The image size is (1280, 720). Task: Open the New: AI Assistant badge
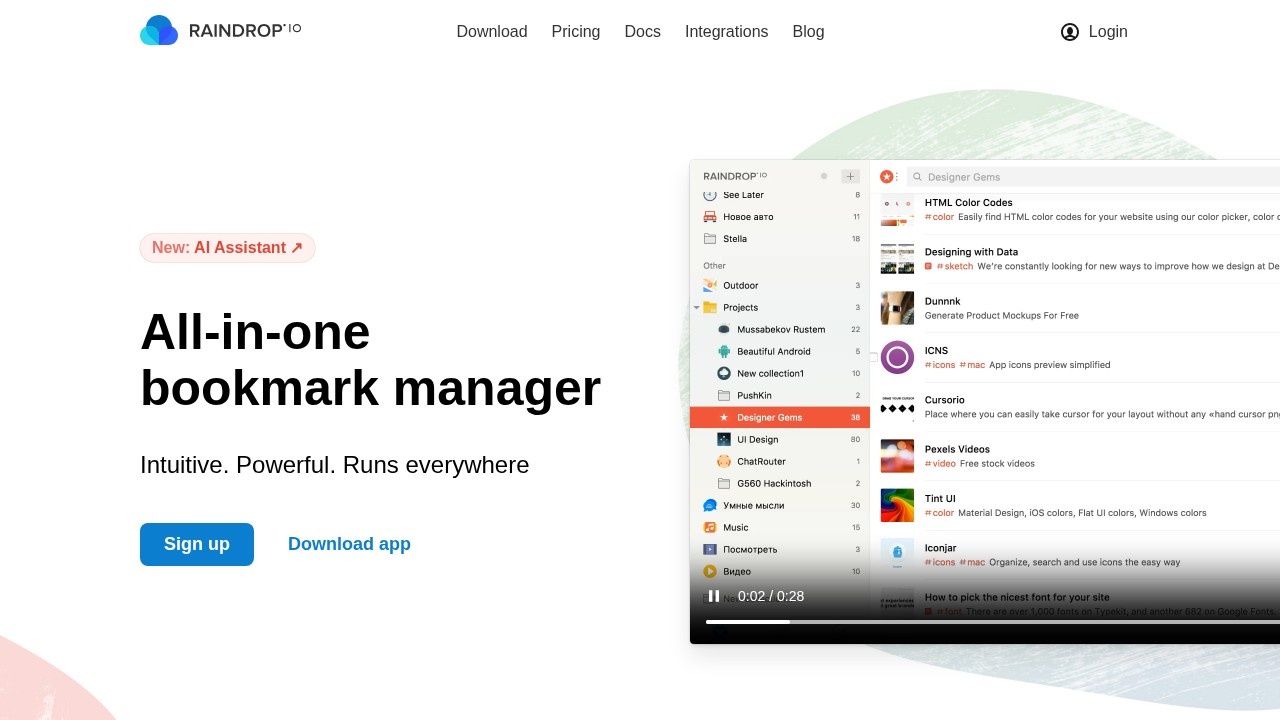pos(228,248)
